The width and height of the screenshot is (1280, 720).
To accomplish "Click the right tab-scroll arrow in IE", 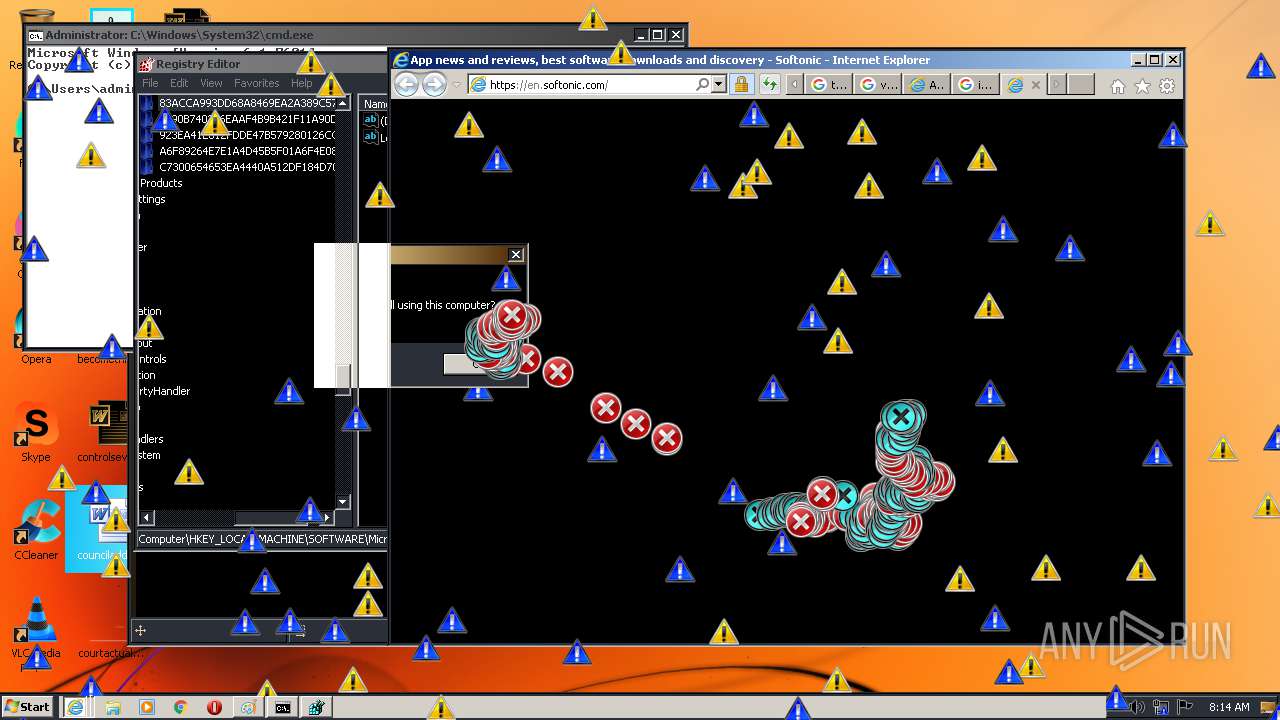I will [1056, 85].
